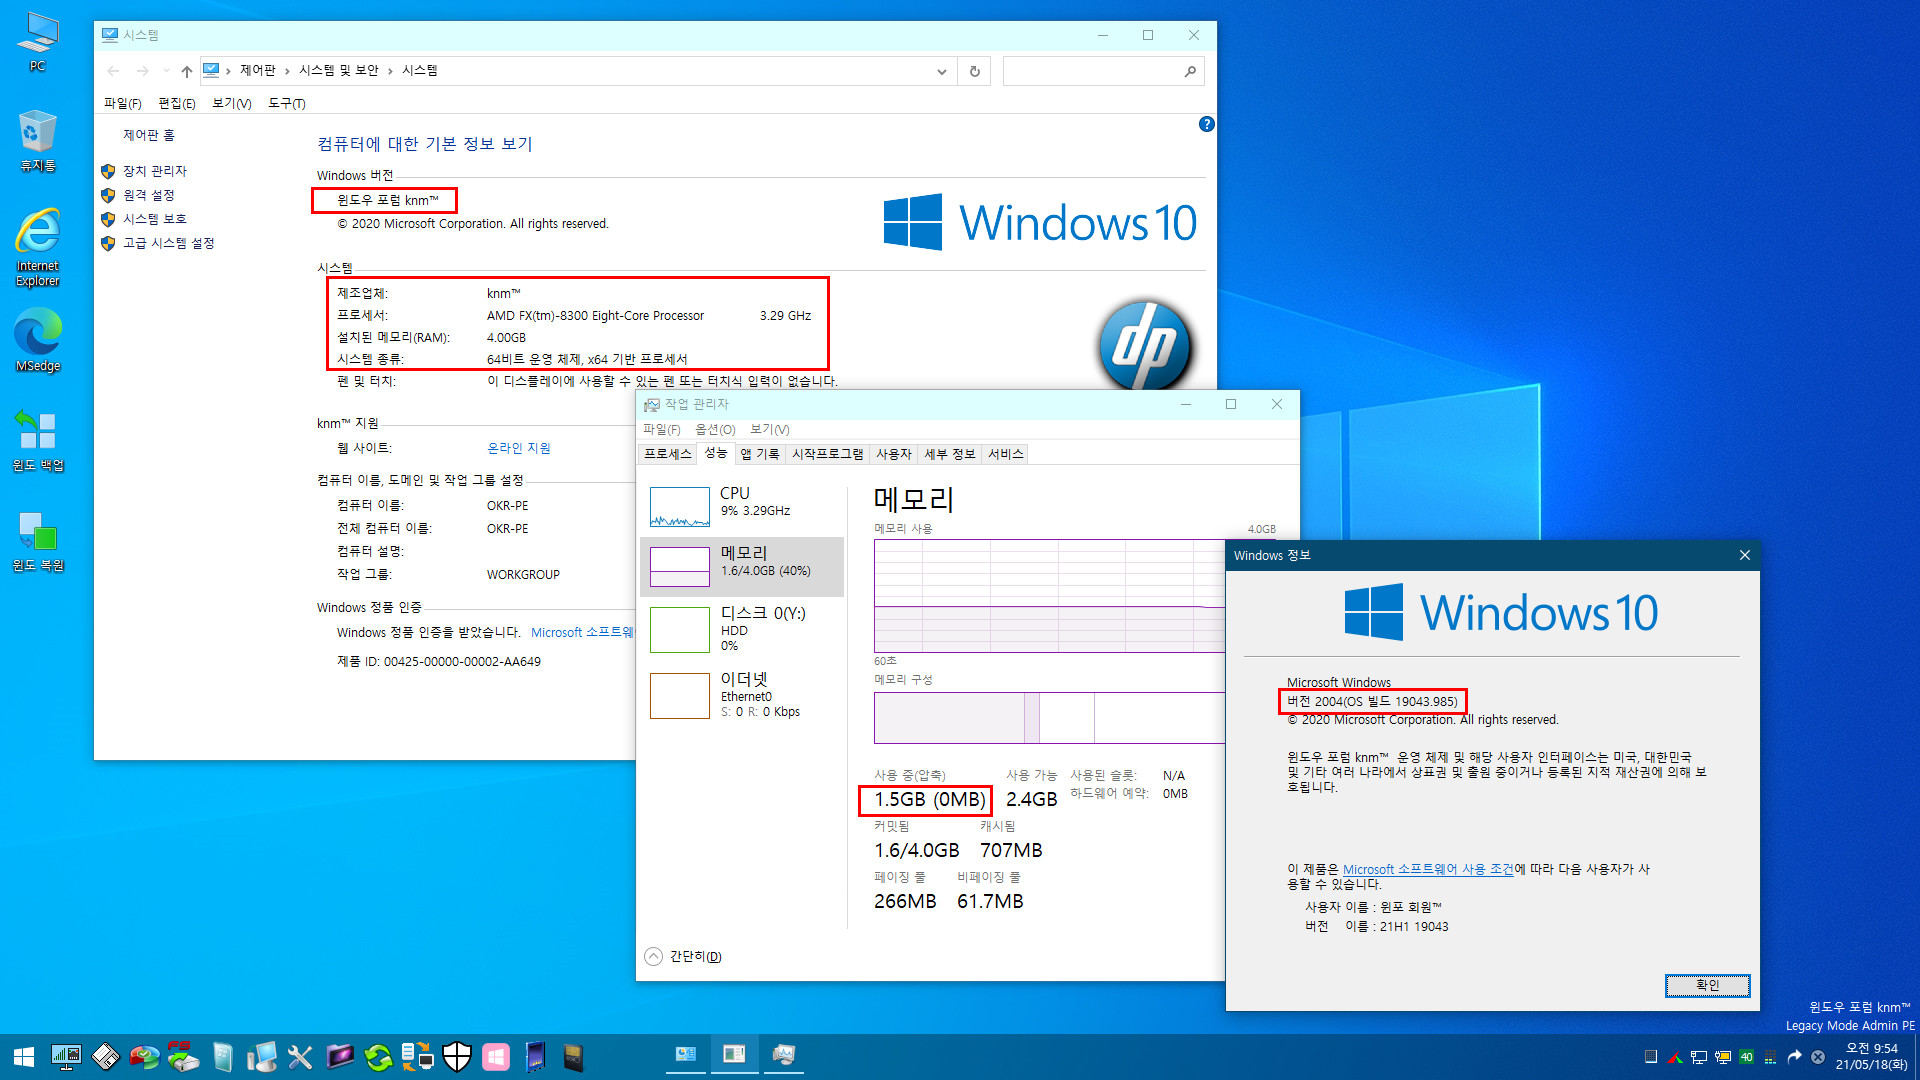Open the 도구(T) menu in System window
1920x1080 pixels.
286,103
